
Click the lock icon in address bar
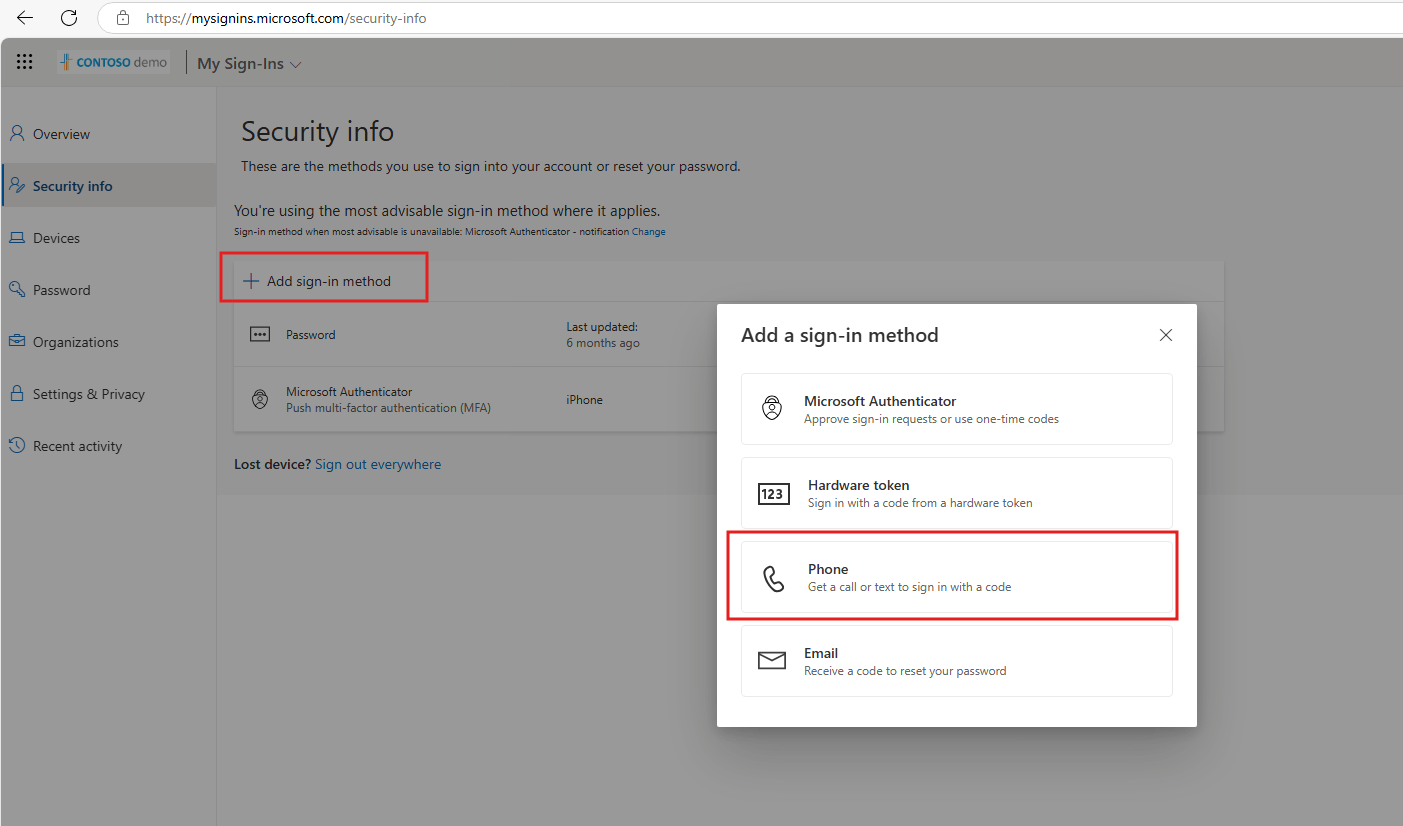(123, 18)
